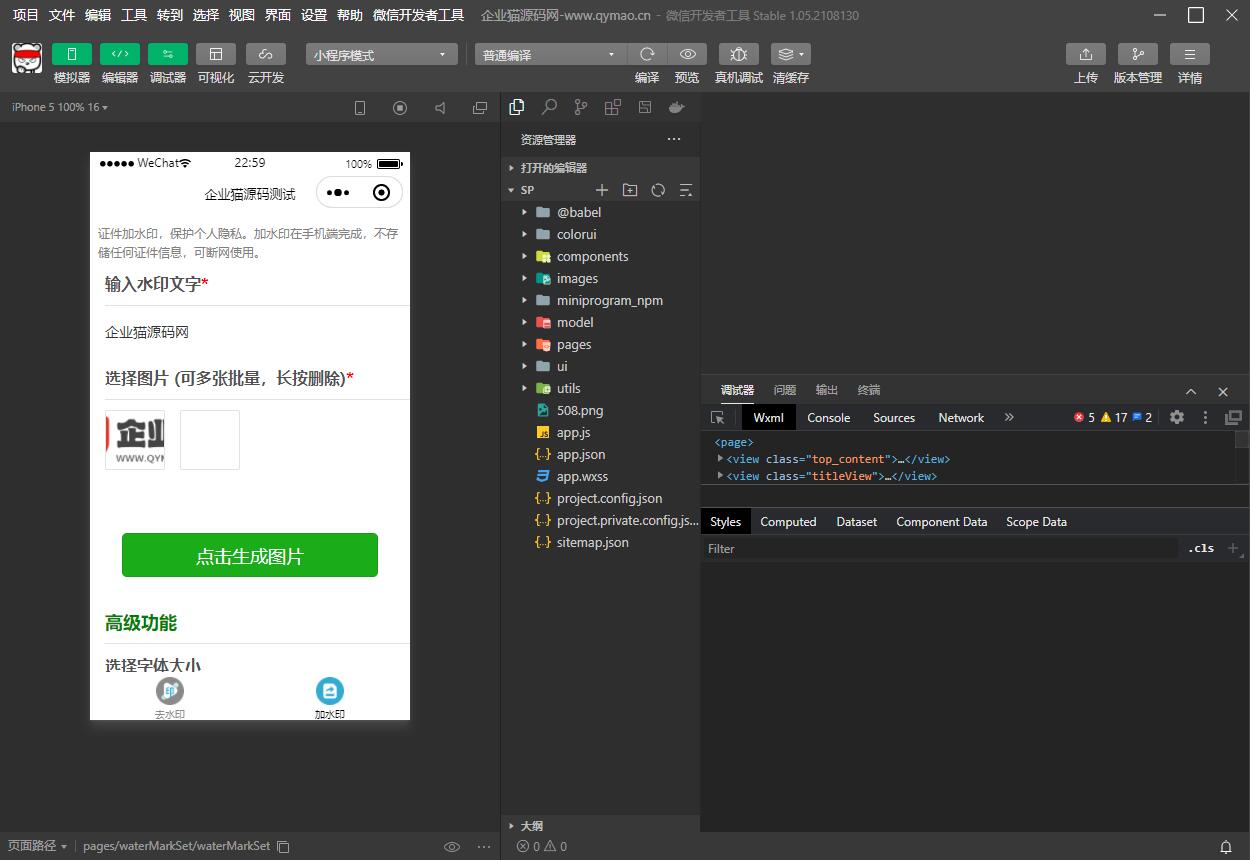Open the 小程序模式 dropdown
The height and width of the screenshot is (860, 1250).
380,54
